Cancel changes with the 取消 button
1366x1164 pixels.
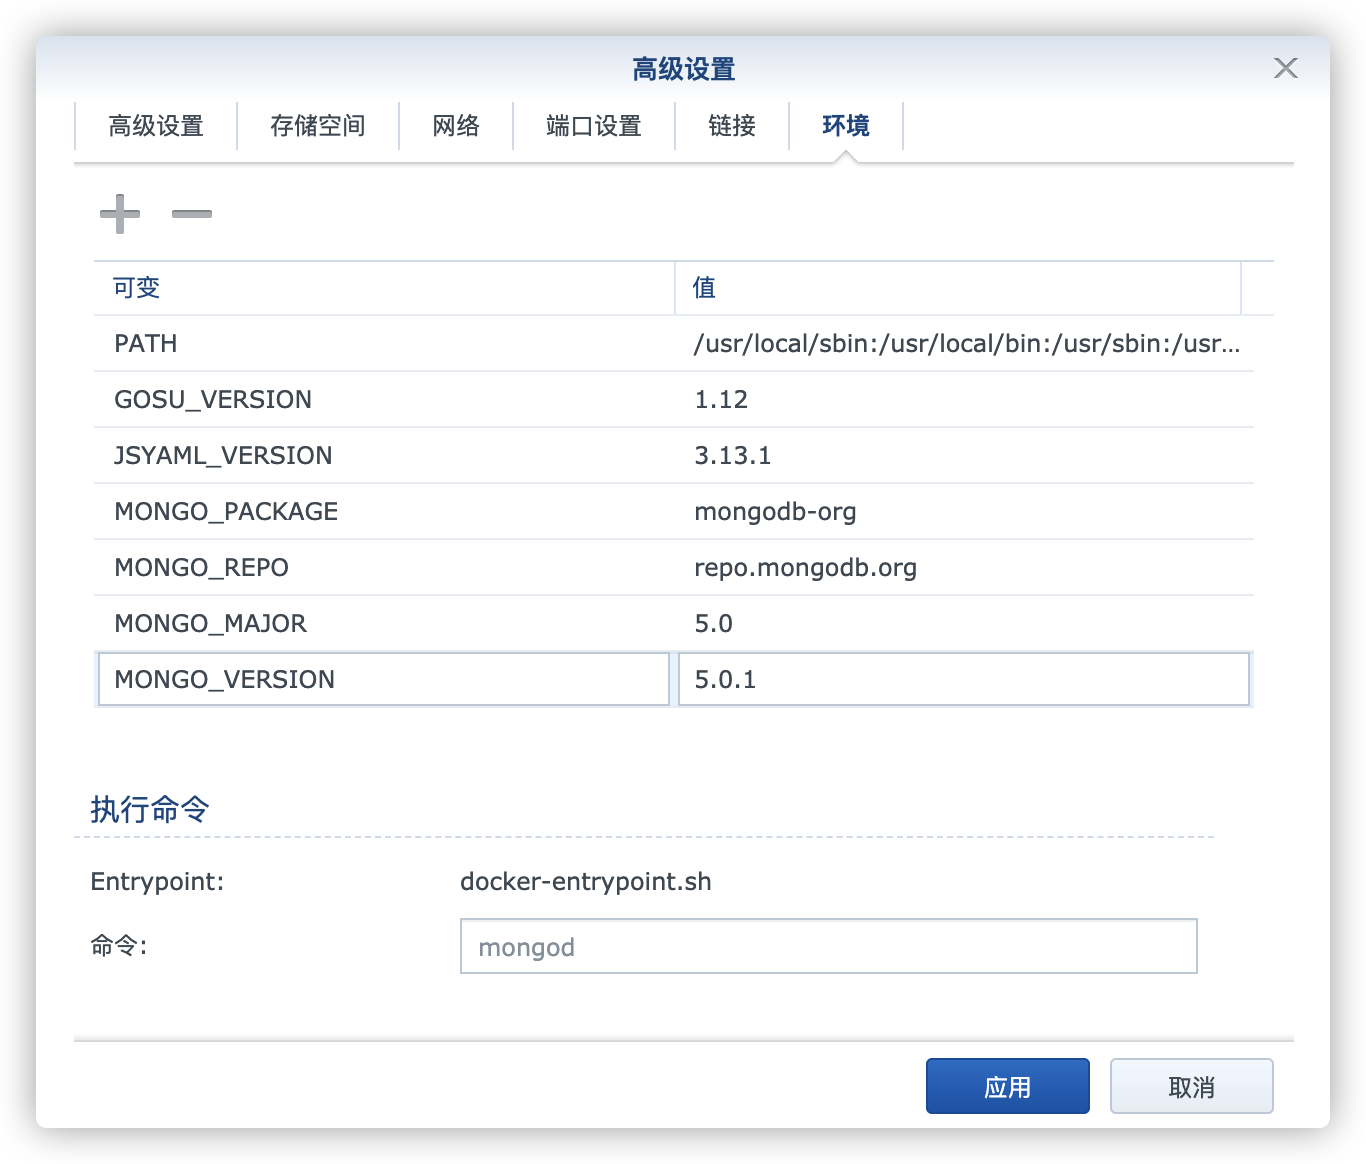coord(1192,1086)
